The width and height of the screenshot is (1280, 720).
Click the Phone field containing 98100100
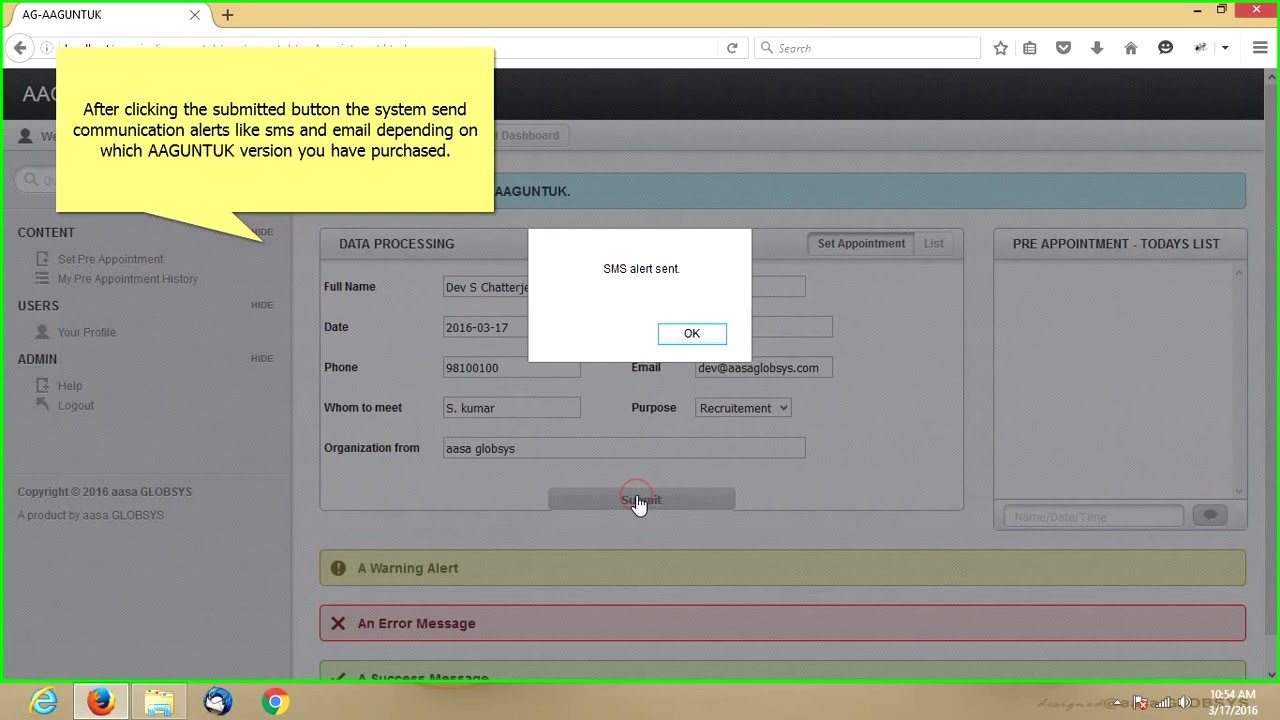(512, 368)
